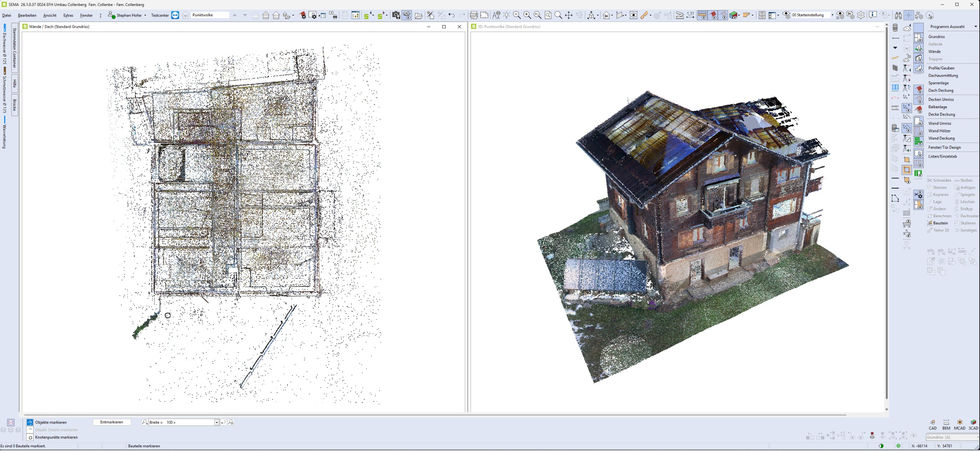Select the 3CAD mode icon

pos(972,424)
